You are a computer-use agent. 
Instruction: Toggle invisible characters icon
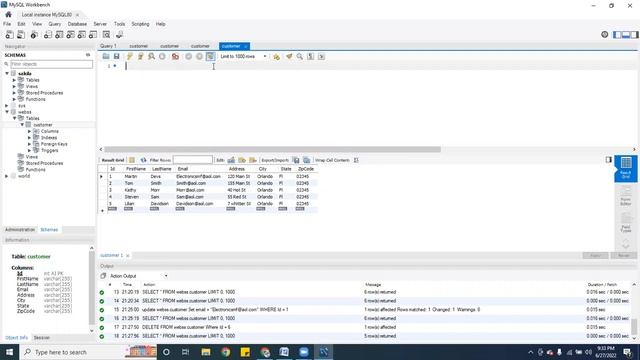(x=311, y=56)
